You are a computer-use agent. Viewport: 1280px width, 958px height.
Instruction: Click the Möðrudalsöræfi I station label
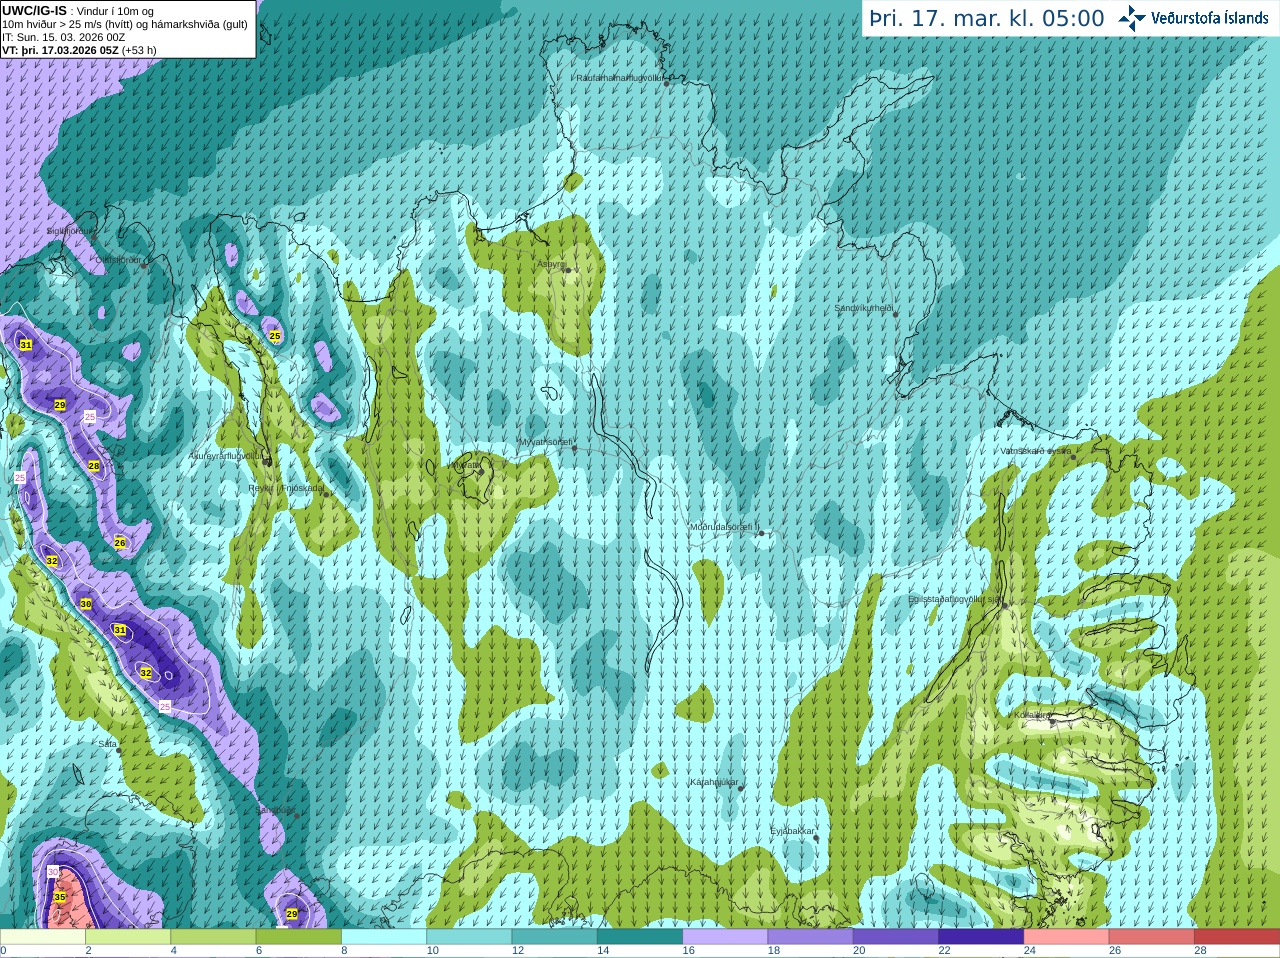725,527
